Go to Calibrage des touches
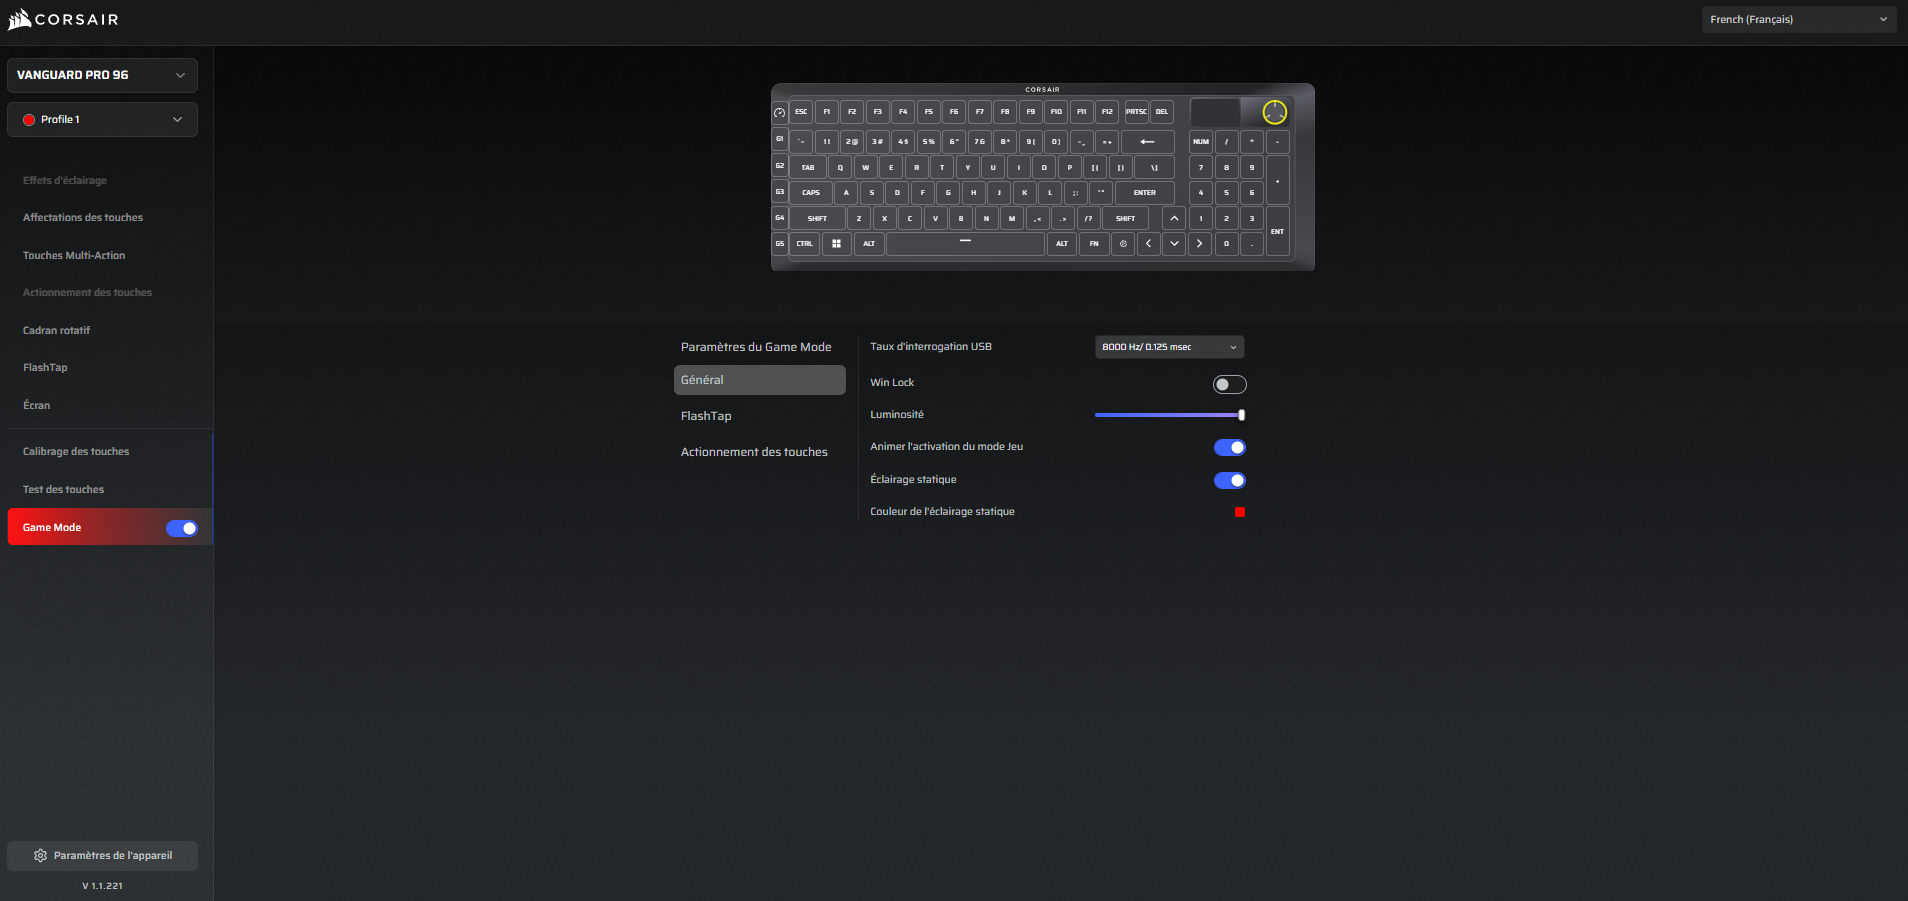1908x901 pixels. tap(76, 452)
